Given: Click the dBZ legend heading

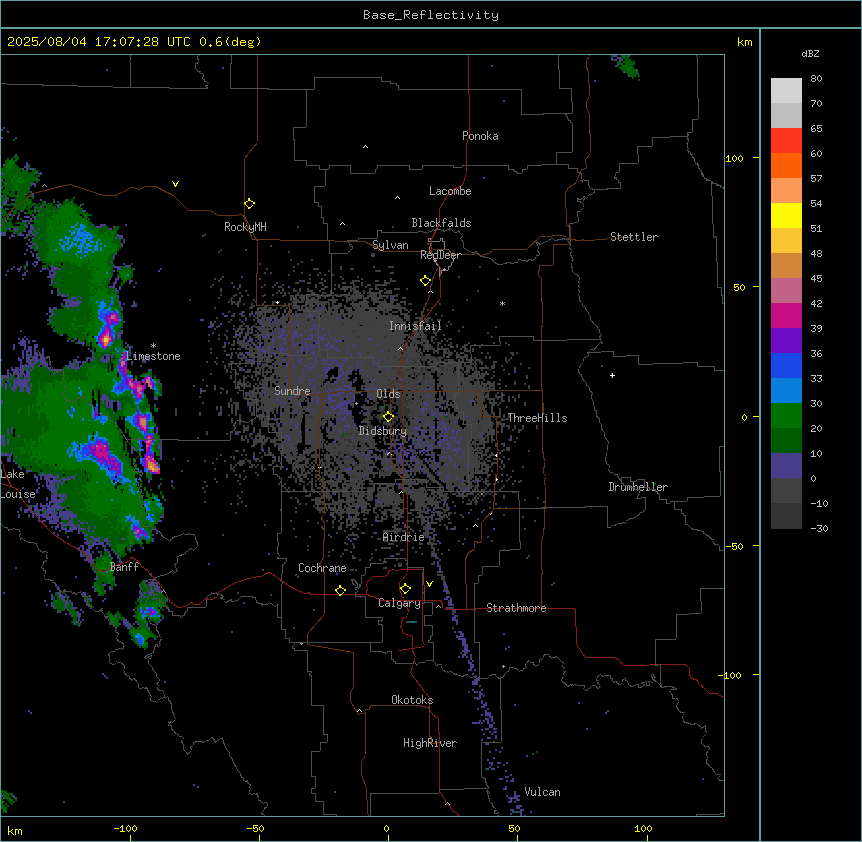Looking at the screenshot, I should tap(810, 54).
